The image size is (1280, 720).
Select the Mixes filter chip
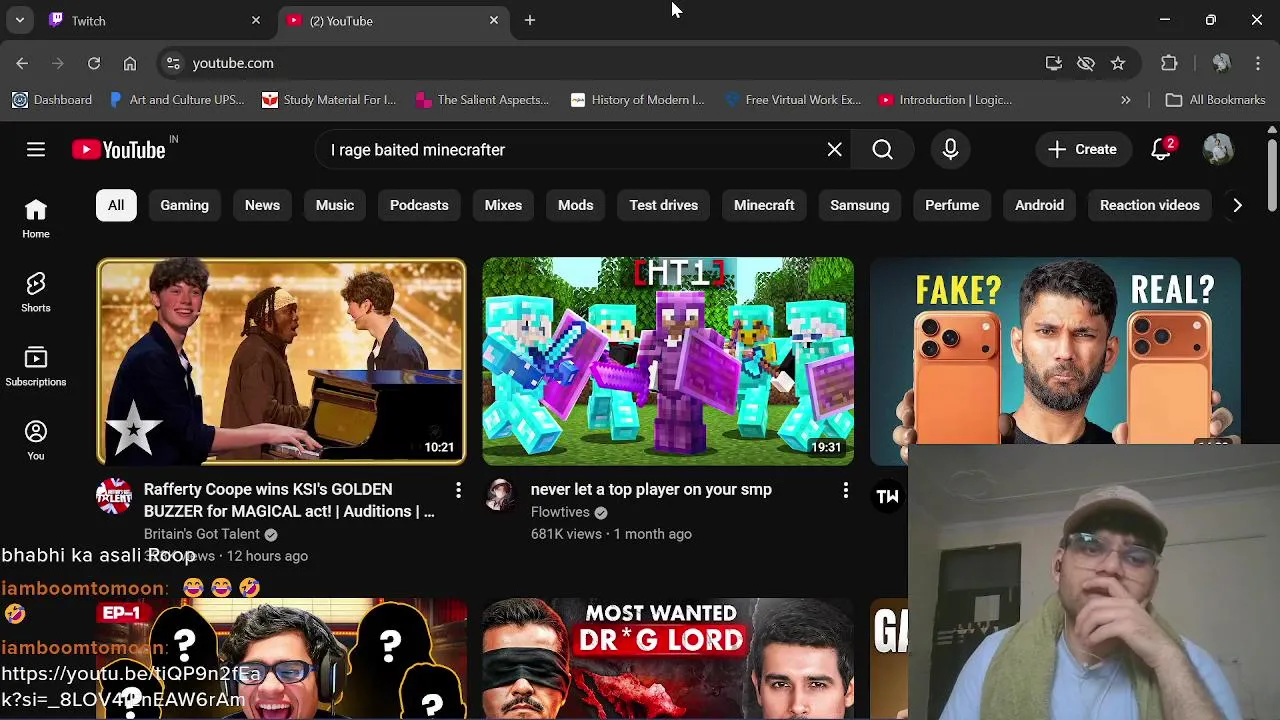point(503,205)
